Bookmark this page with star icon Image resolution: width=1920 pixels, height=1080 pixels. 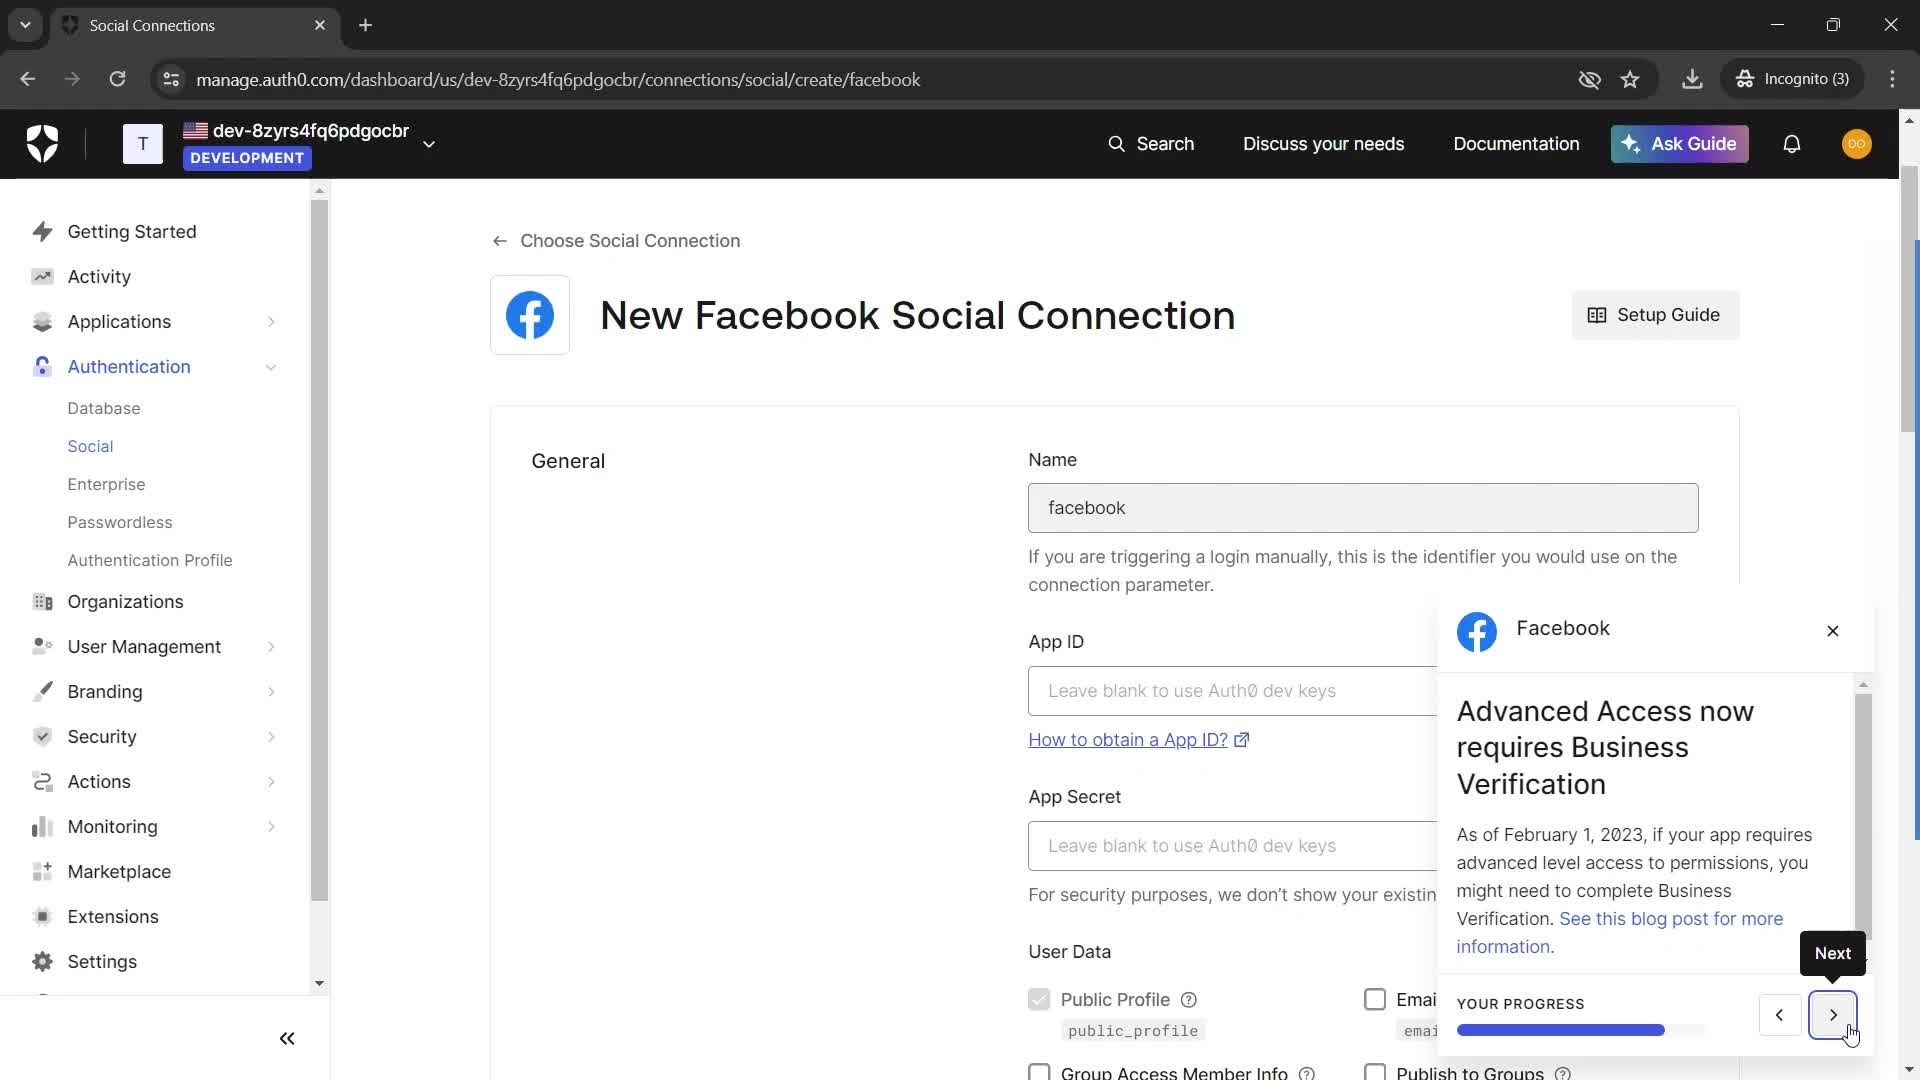(1631, 79)
